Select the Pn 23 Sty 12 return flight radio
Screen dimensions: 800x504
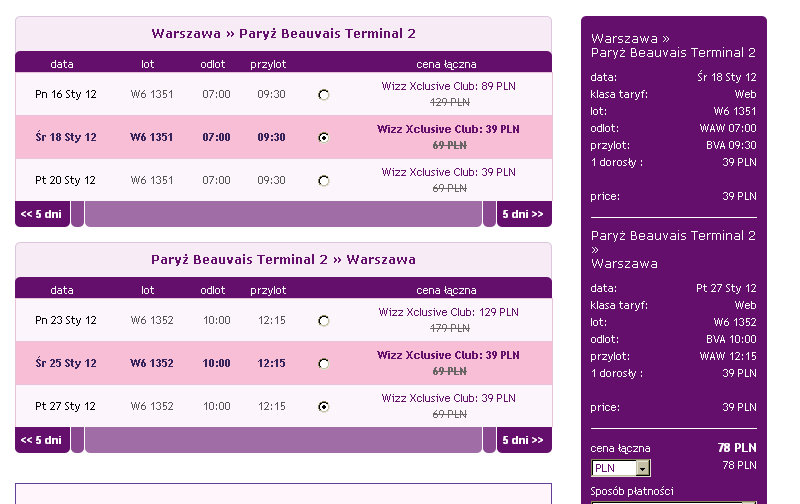(323, 321)
